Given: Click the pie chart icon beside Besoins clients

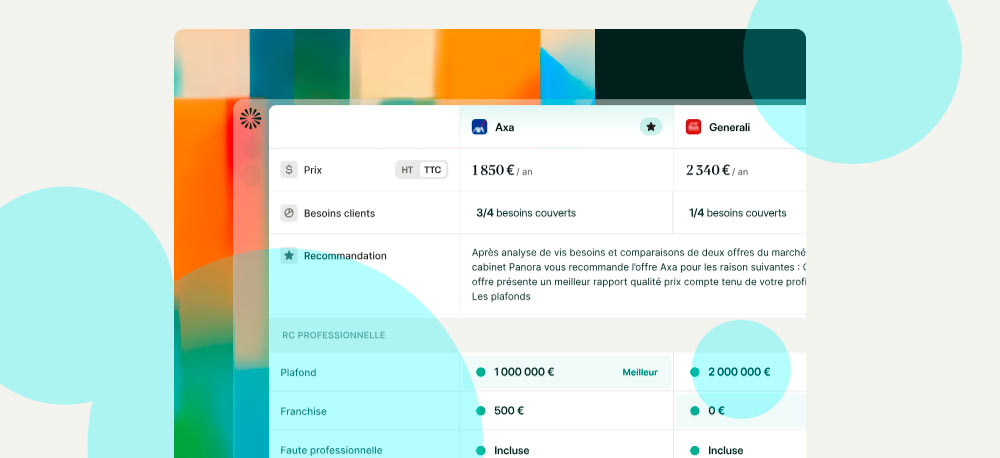Looking at the screenshot, I should [x=289, y=213].
